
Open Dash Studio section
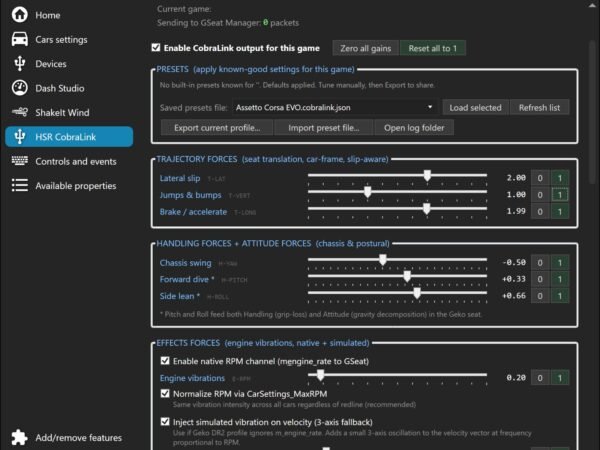pyautogui.click(x=60, y=88)
